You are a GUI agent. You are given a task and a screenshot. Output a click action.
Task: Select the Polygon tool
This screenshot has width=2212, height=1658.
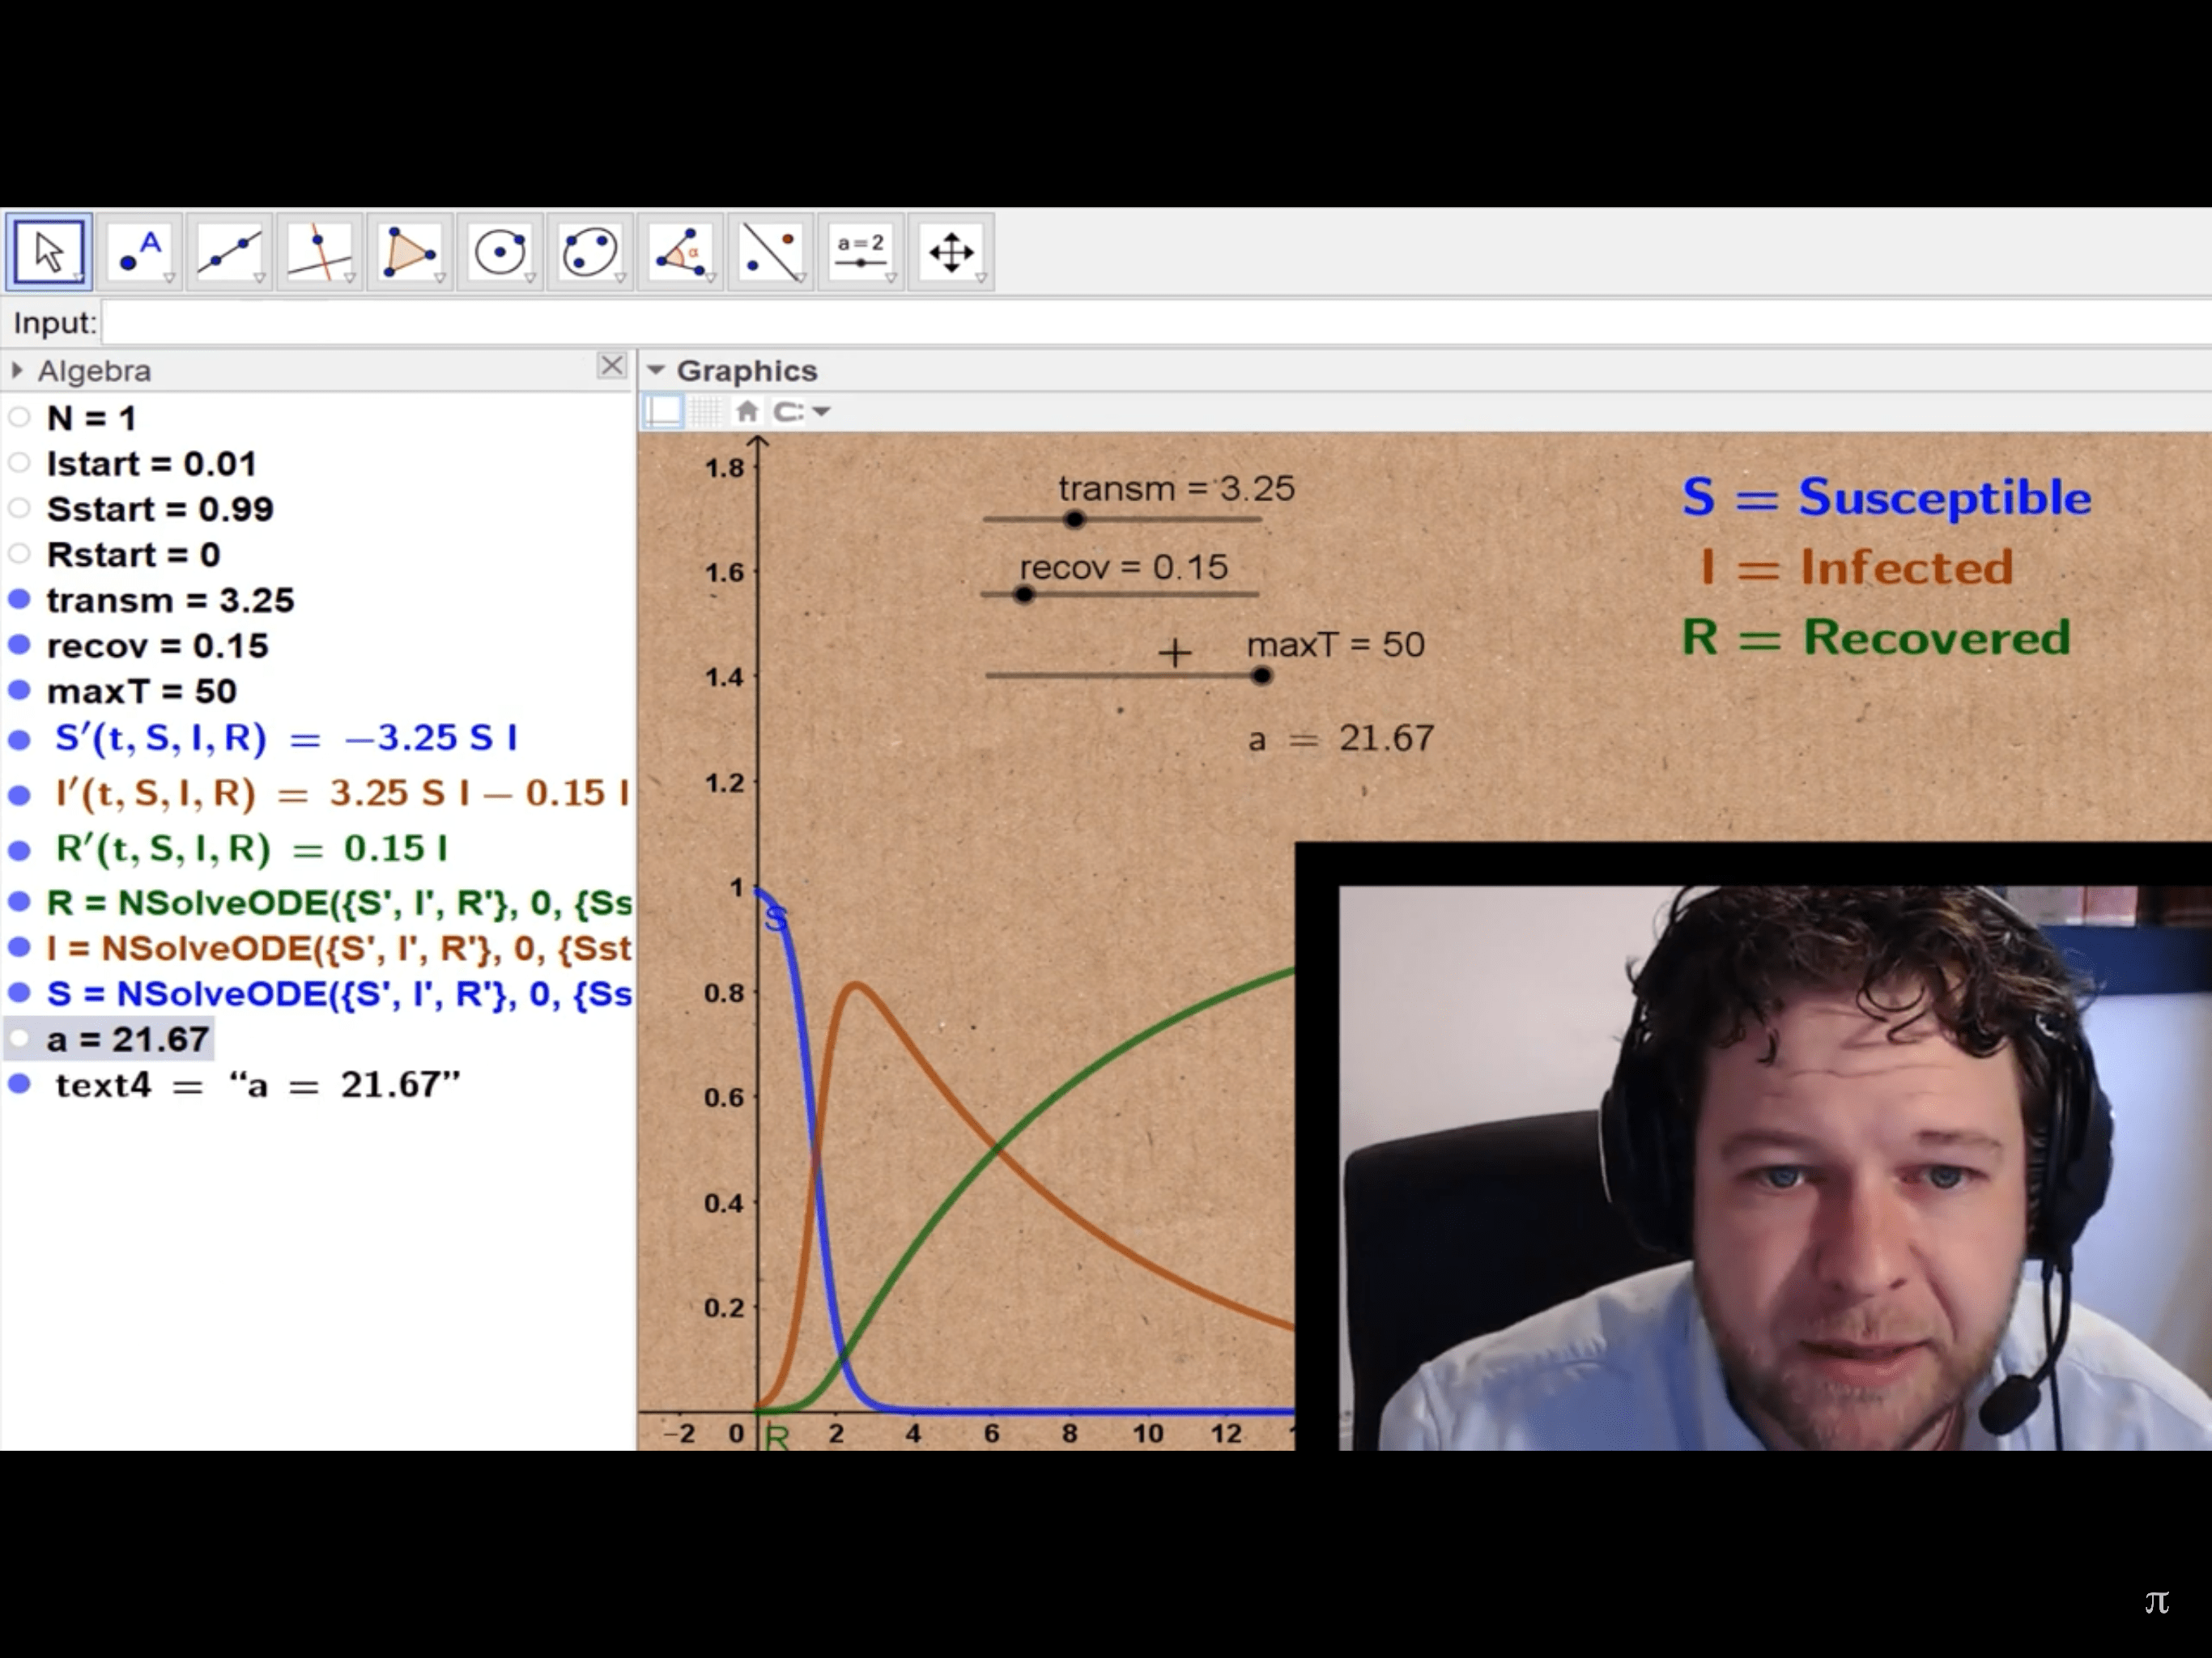409,252
